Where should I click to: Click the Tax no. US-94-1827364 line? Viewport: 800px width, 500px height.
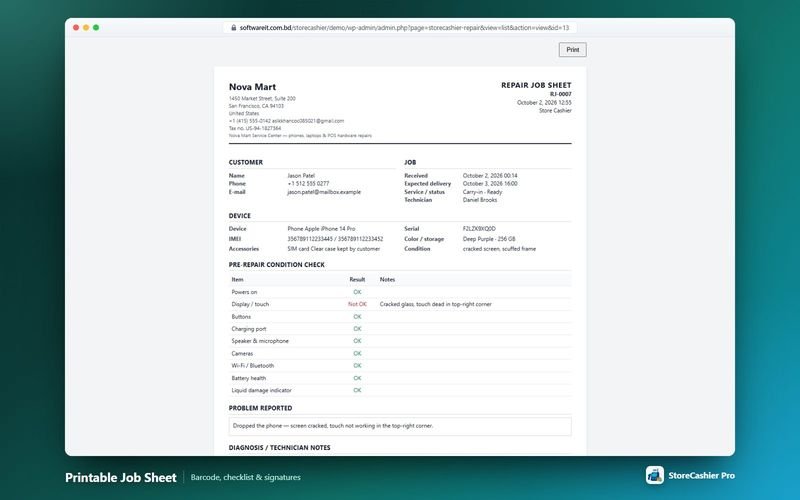pyautogui.click(x=255, y=129)
